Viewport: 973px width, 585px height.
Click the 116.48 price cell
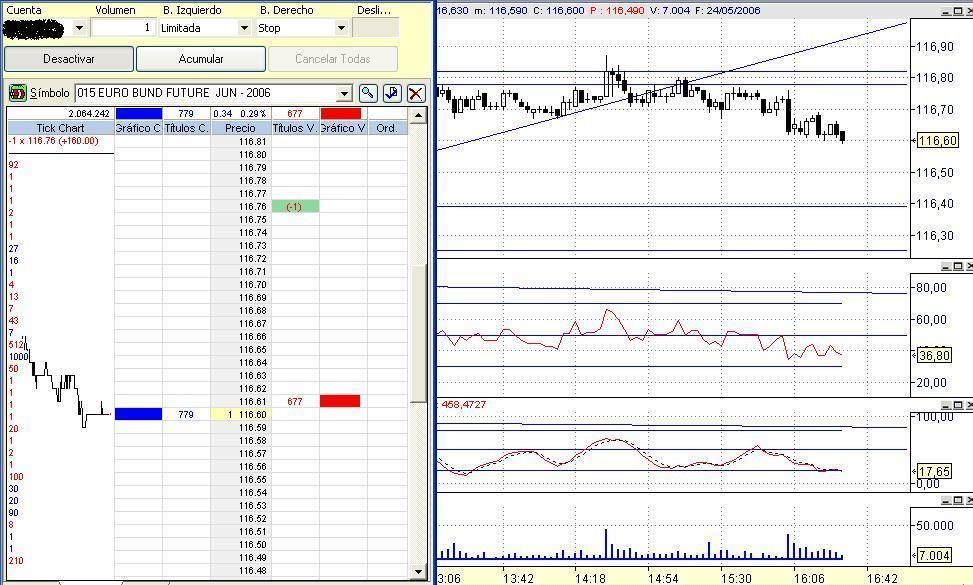point(241,571)
